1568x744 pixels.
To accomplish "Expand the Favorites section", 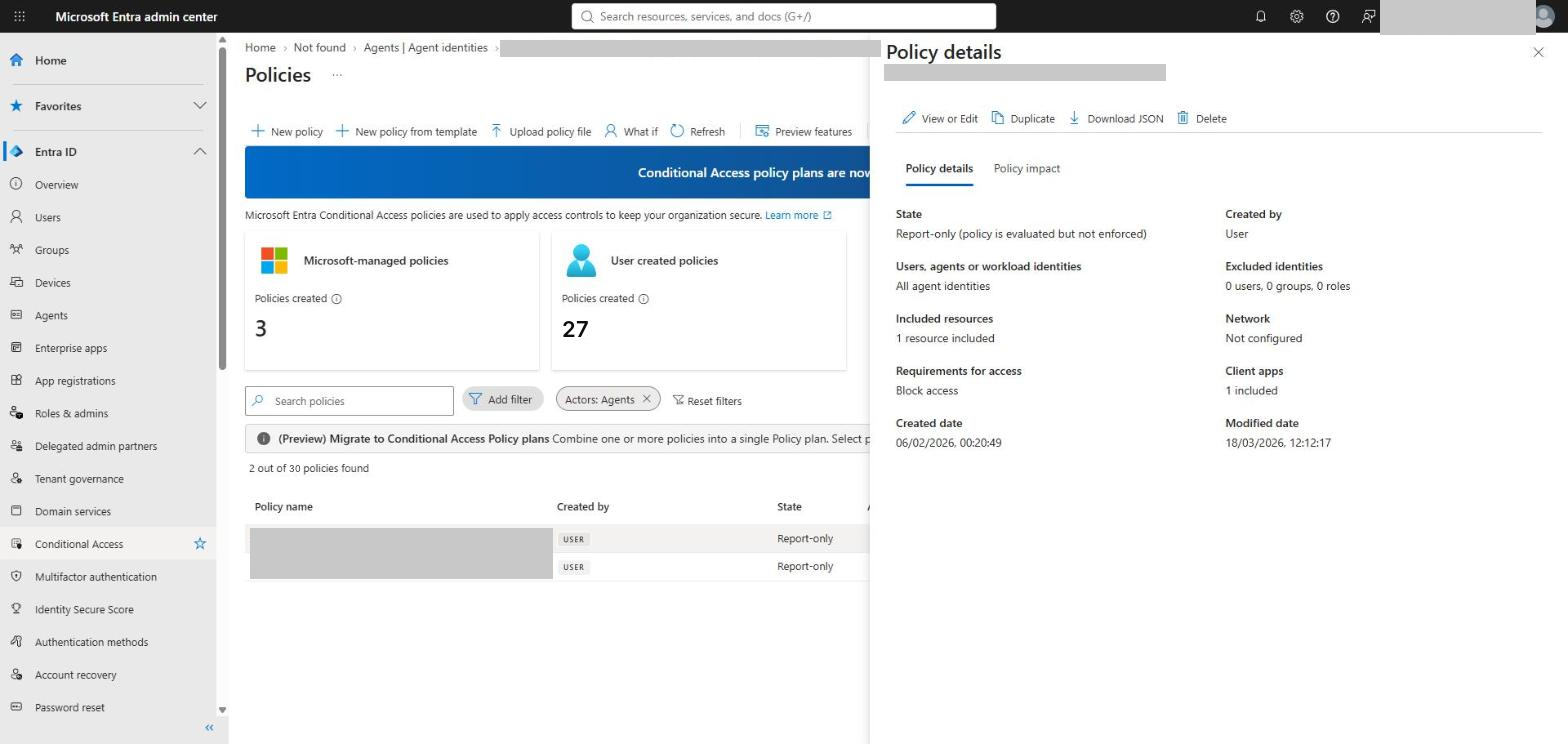I will click(199, 106).
